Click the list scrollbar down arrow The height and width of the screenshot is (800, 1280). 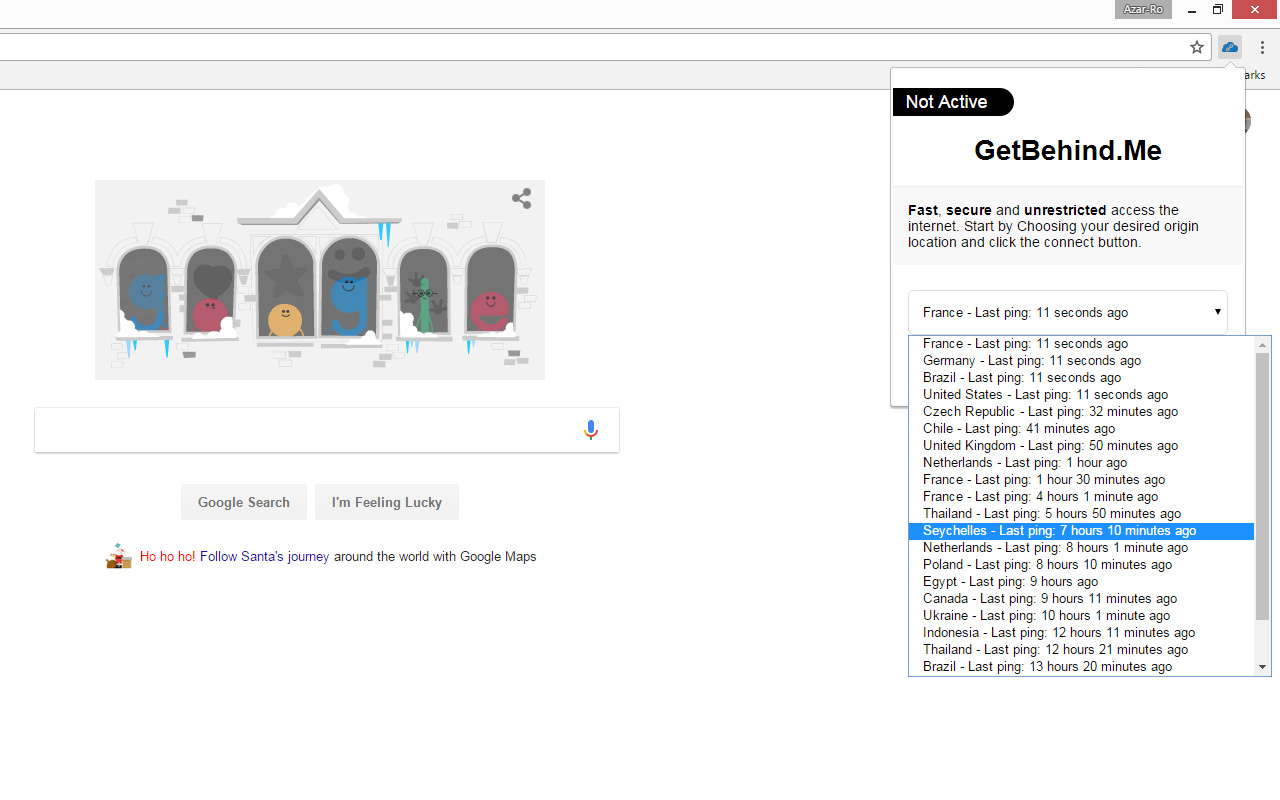(1262, 667)
